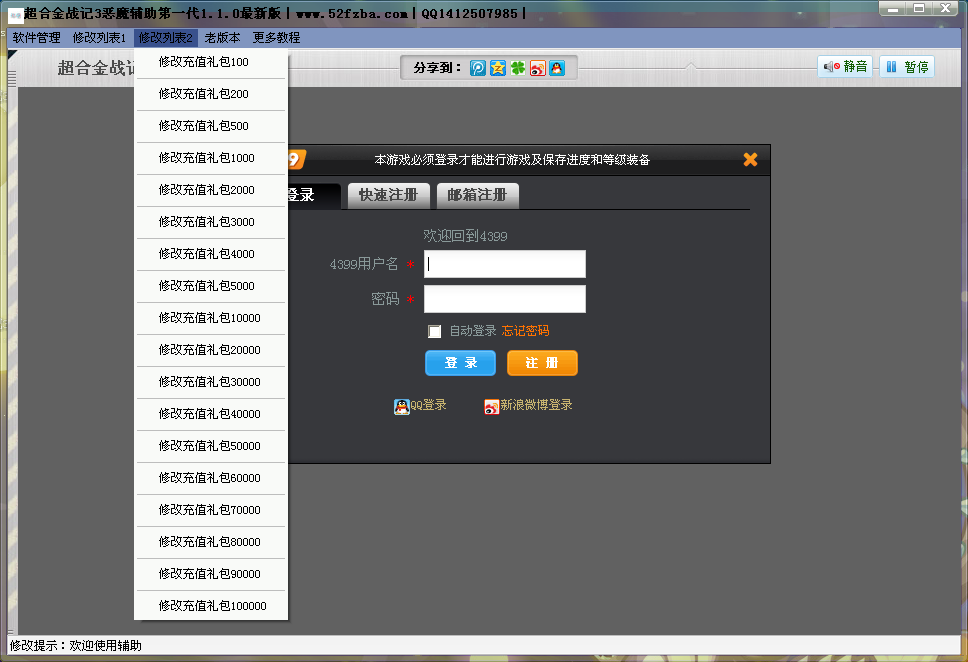Click the 新浪微博登录 icon
Screen dimensions: 968x662
click(x=491, y=406)
